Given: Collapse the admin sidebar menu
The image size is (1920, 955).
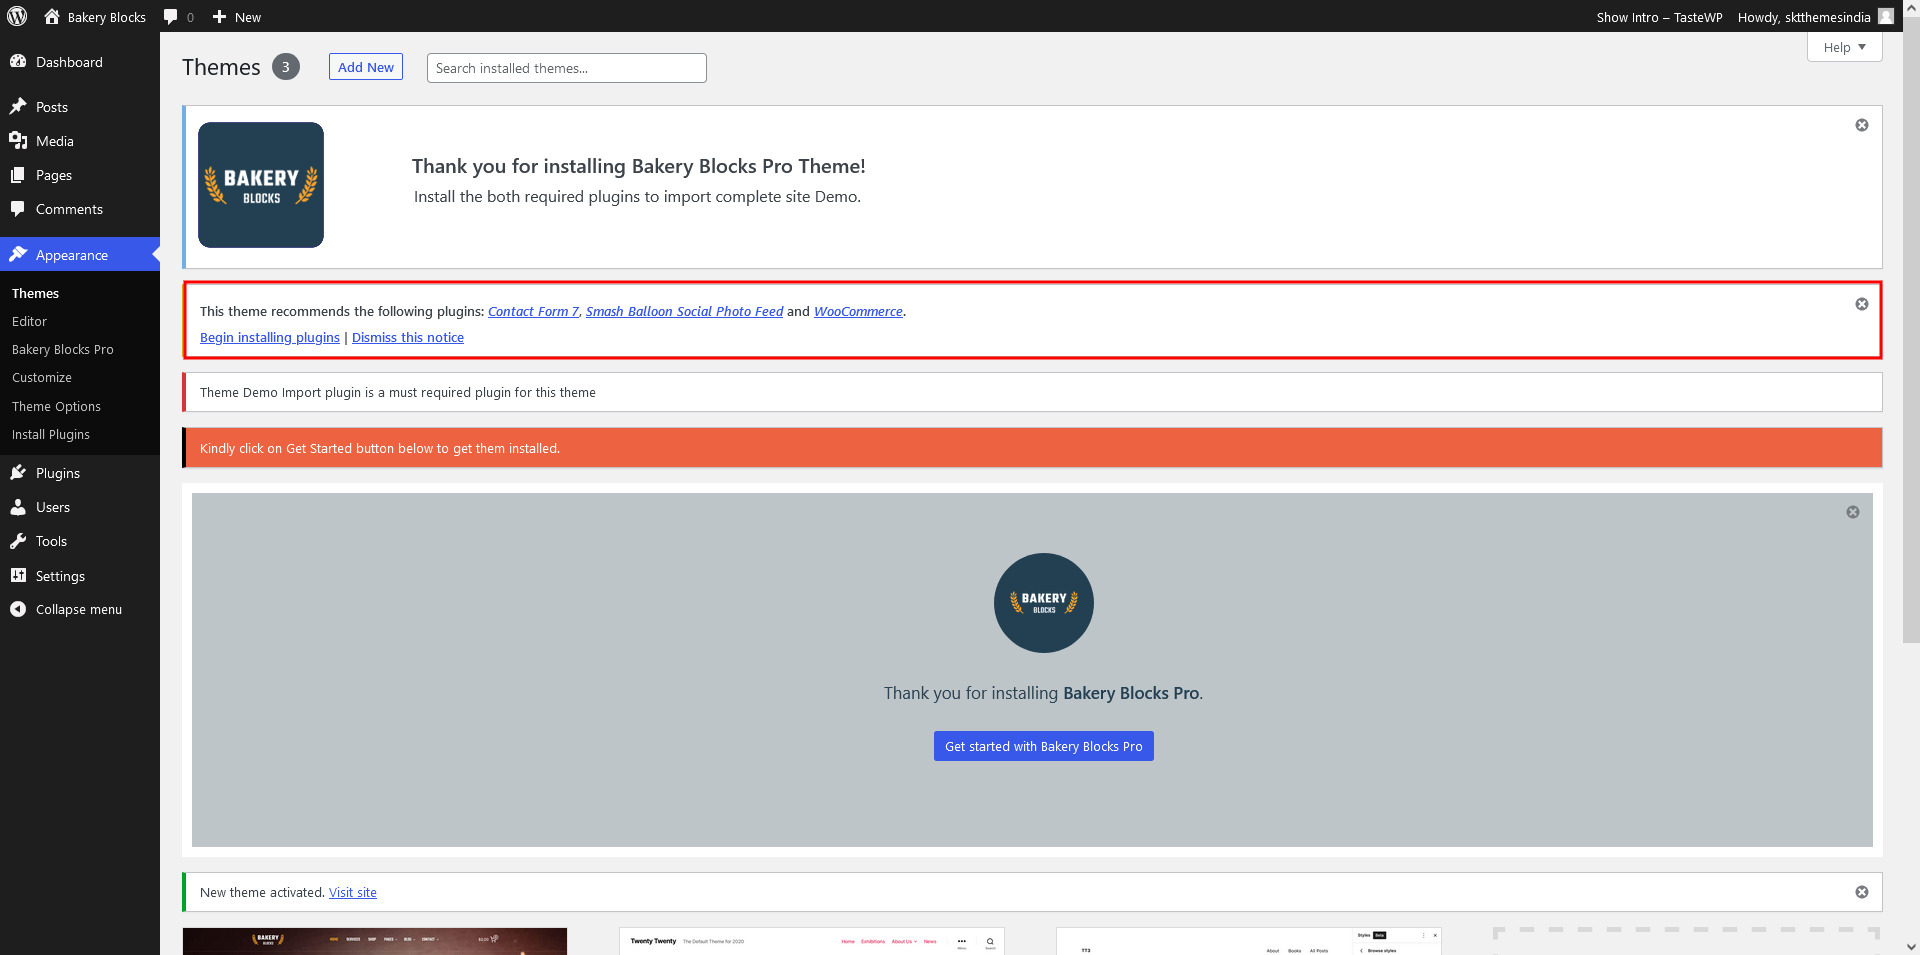Looking at the screenshot, I should (x=78, y=609).
